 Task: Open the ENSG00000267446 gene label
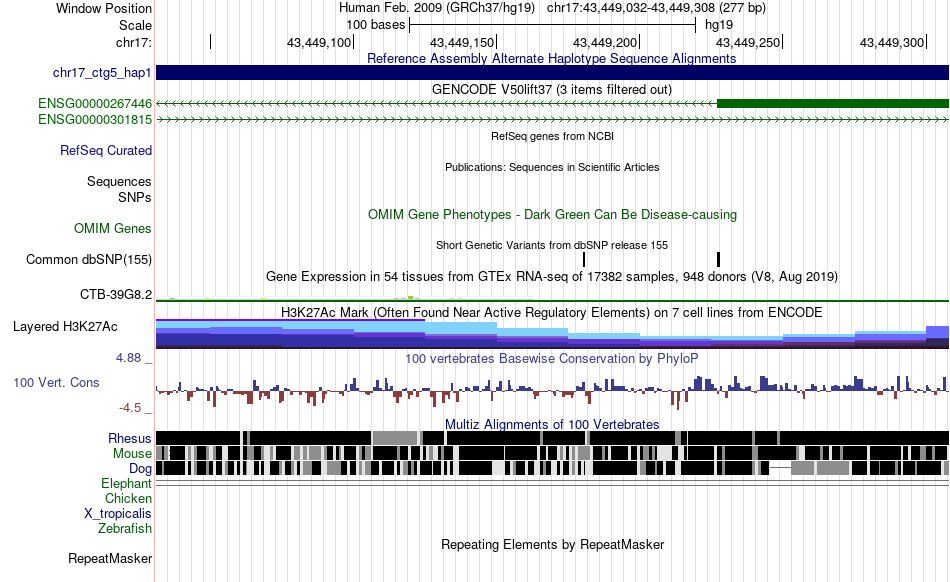[x=95, y=104]
